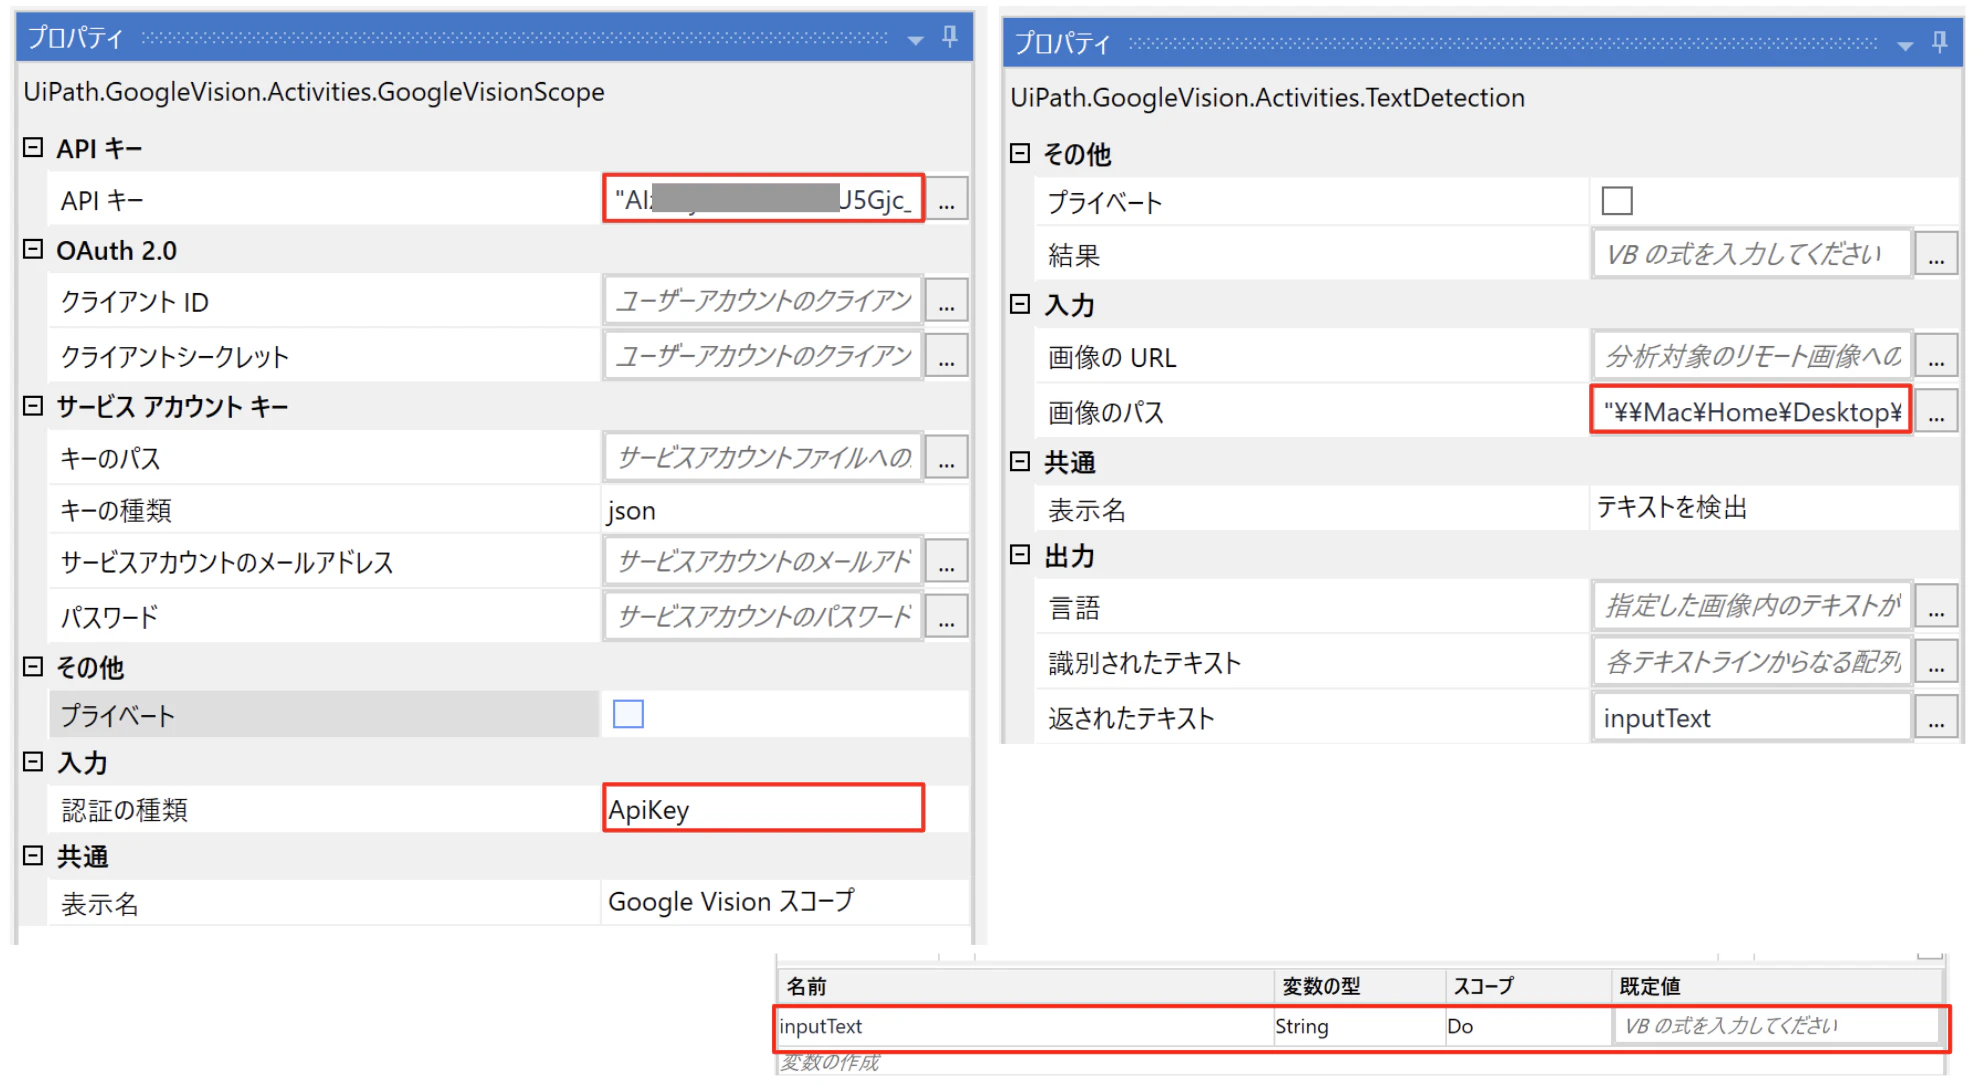Open expression editor for 画像のパス
This screenshot has width=1982, height=1086.
click(x=1936, y=410)
